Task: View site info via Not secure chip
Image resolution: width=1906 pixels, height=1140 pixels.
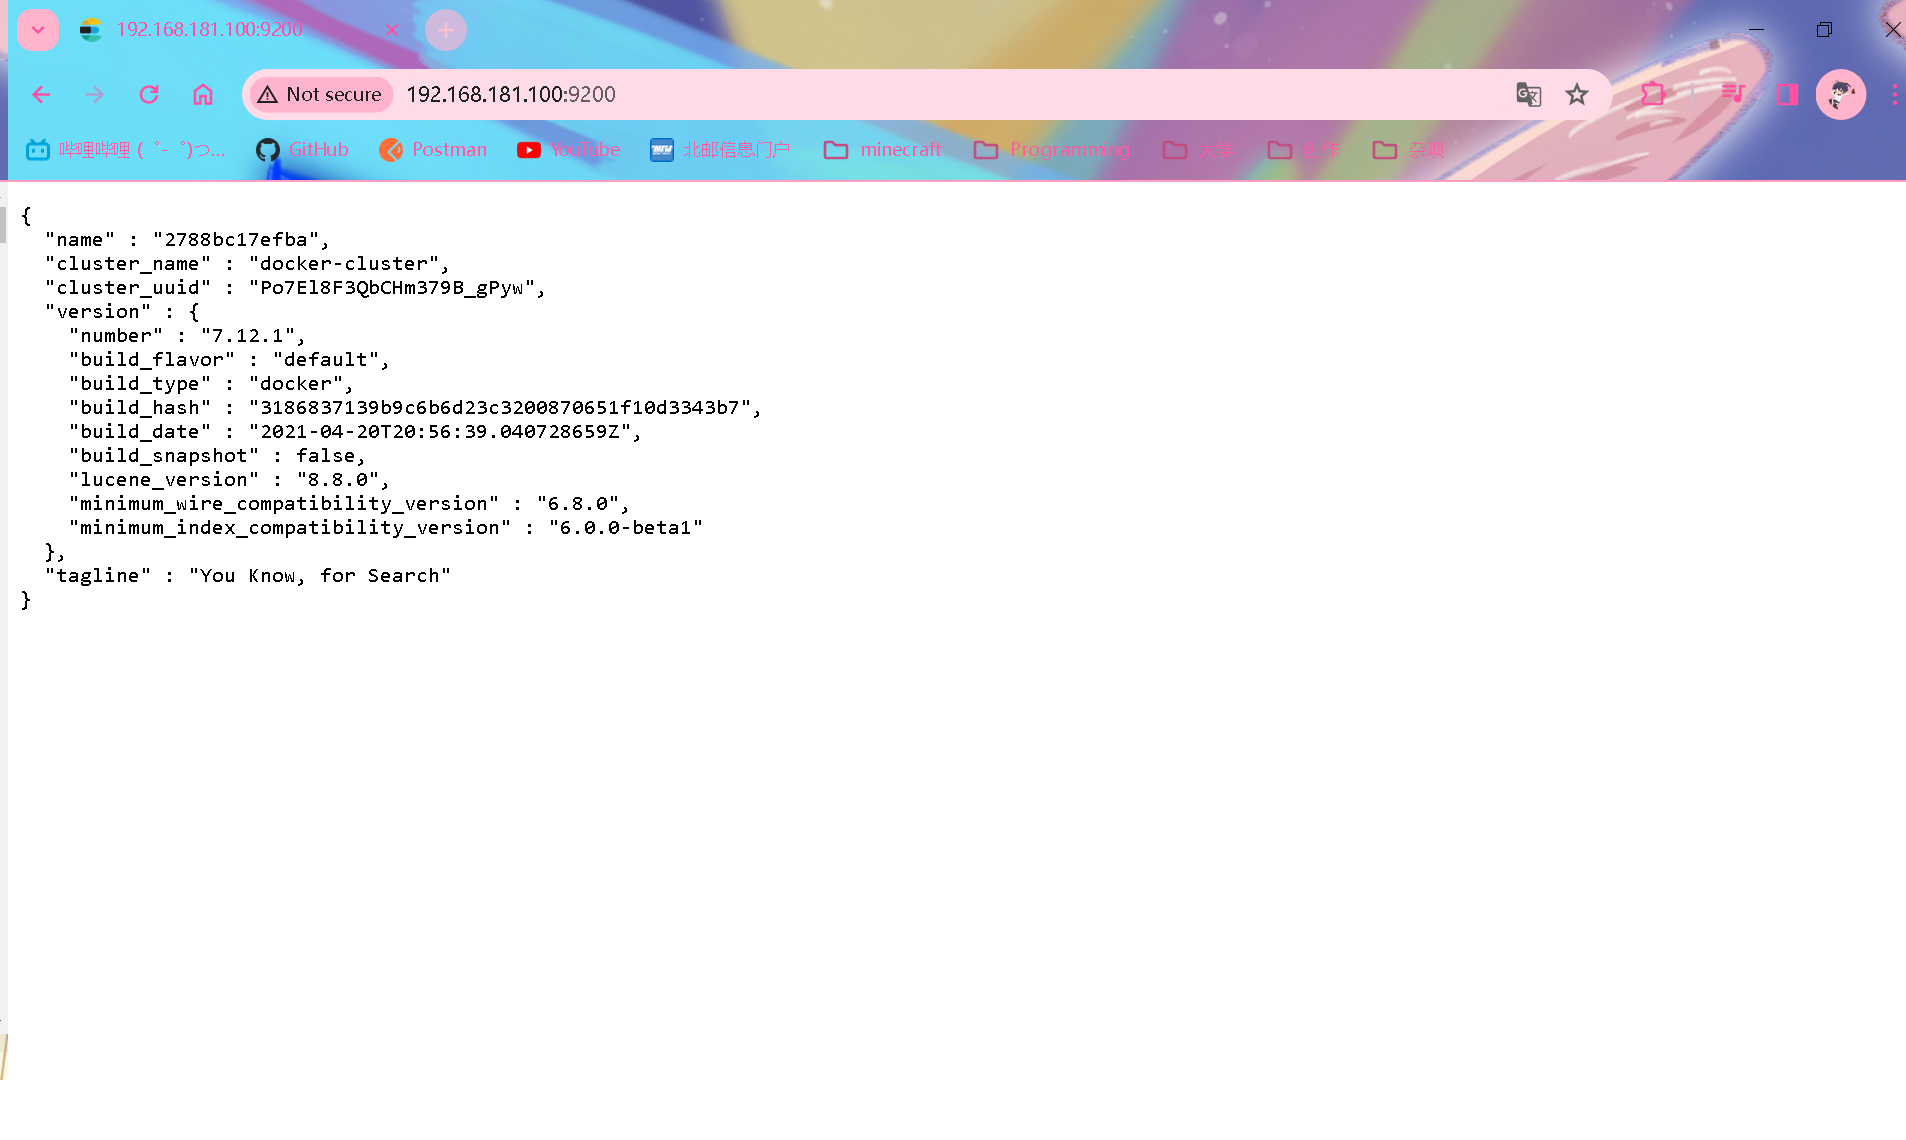Action: [320, 94]
